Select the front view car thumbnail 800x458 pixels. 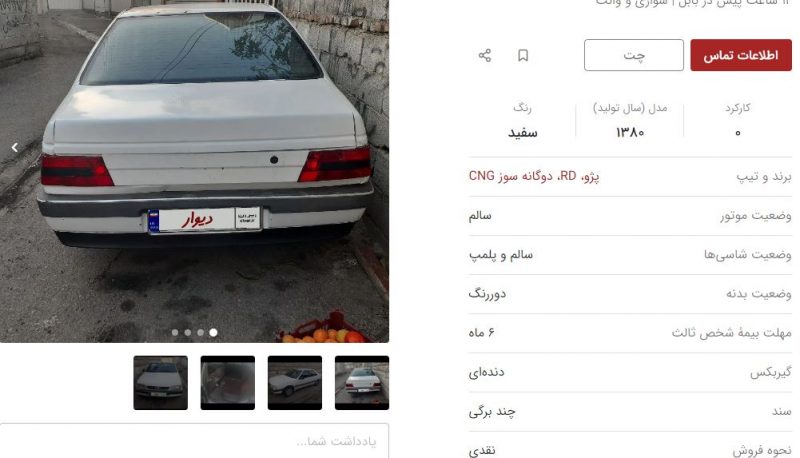coord(161,383)
